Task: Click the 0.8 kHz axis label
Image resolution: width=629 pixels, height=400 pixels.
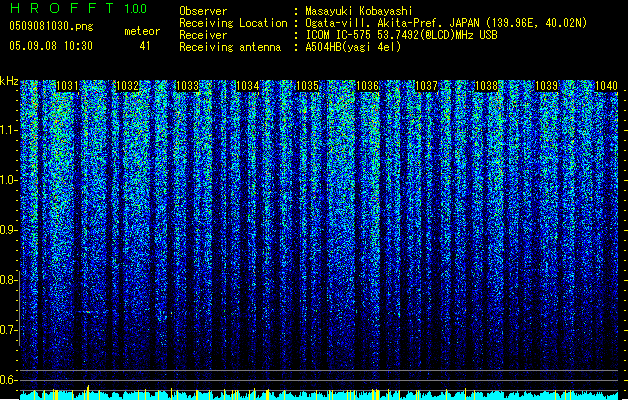Action: pyautogui.click(x=9, y=280)
